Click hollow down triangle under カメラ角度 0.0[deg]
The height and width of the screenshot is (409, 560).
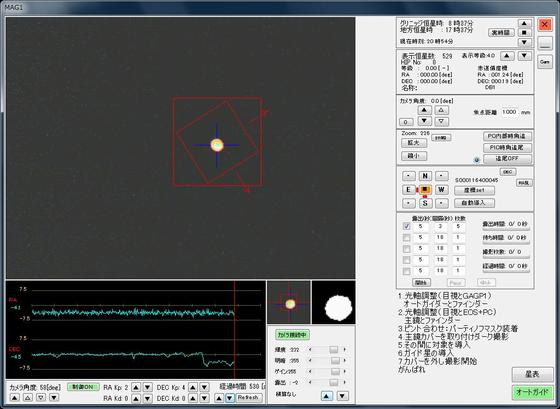coord(441,121)
